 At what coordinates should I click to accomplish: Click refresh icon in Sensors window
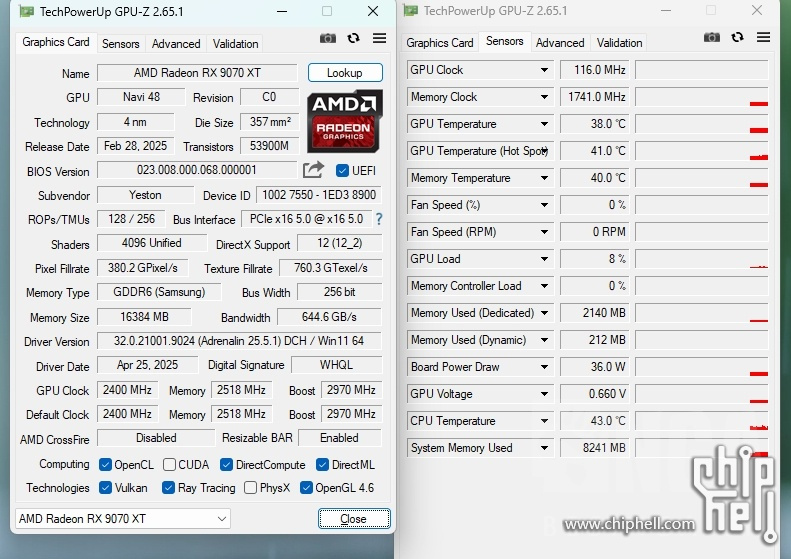click(x=738, y=37)
